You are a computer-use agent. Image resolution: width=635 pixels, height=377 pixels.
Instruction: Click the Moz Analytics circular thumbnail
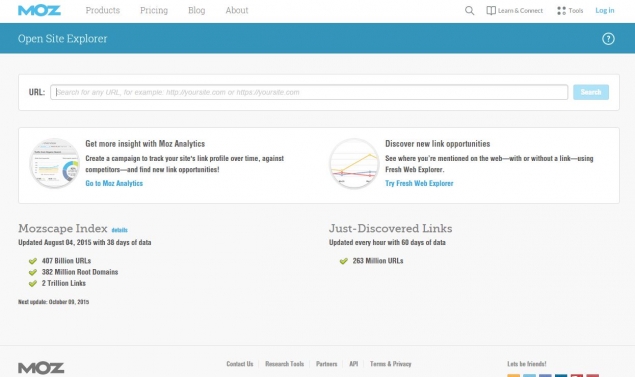click(x=55, y=163)
